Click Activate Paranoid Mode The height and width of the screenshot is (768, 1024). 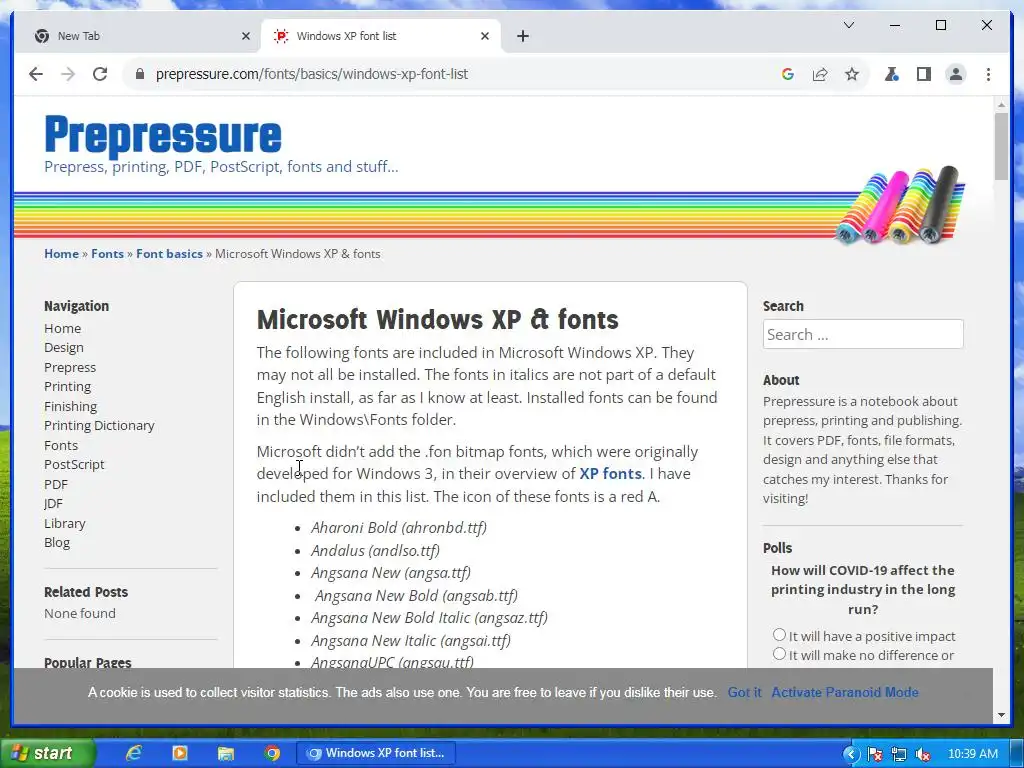[x=844, y=692]
